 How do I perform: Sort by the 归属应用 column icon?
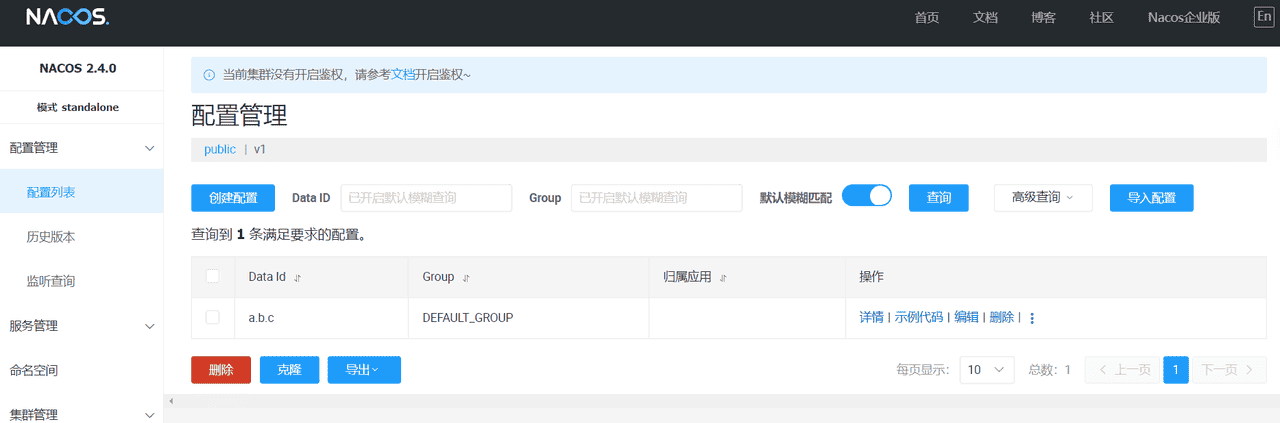click(x=723, y=278)
